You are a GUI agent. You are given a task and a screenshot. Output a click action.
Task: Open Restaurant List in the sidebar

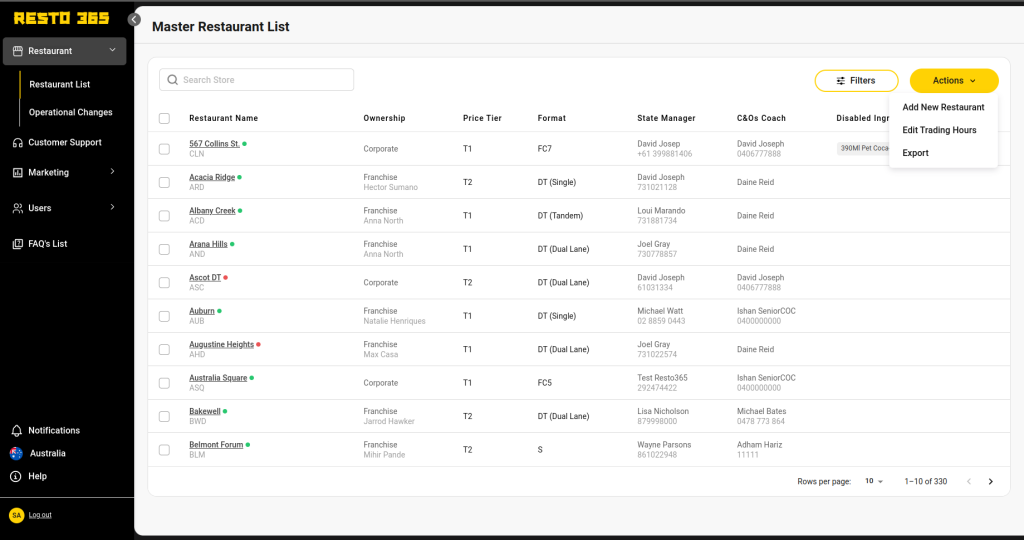(x=59, y=84)
